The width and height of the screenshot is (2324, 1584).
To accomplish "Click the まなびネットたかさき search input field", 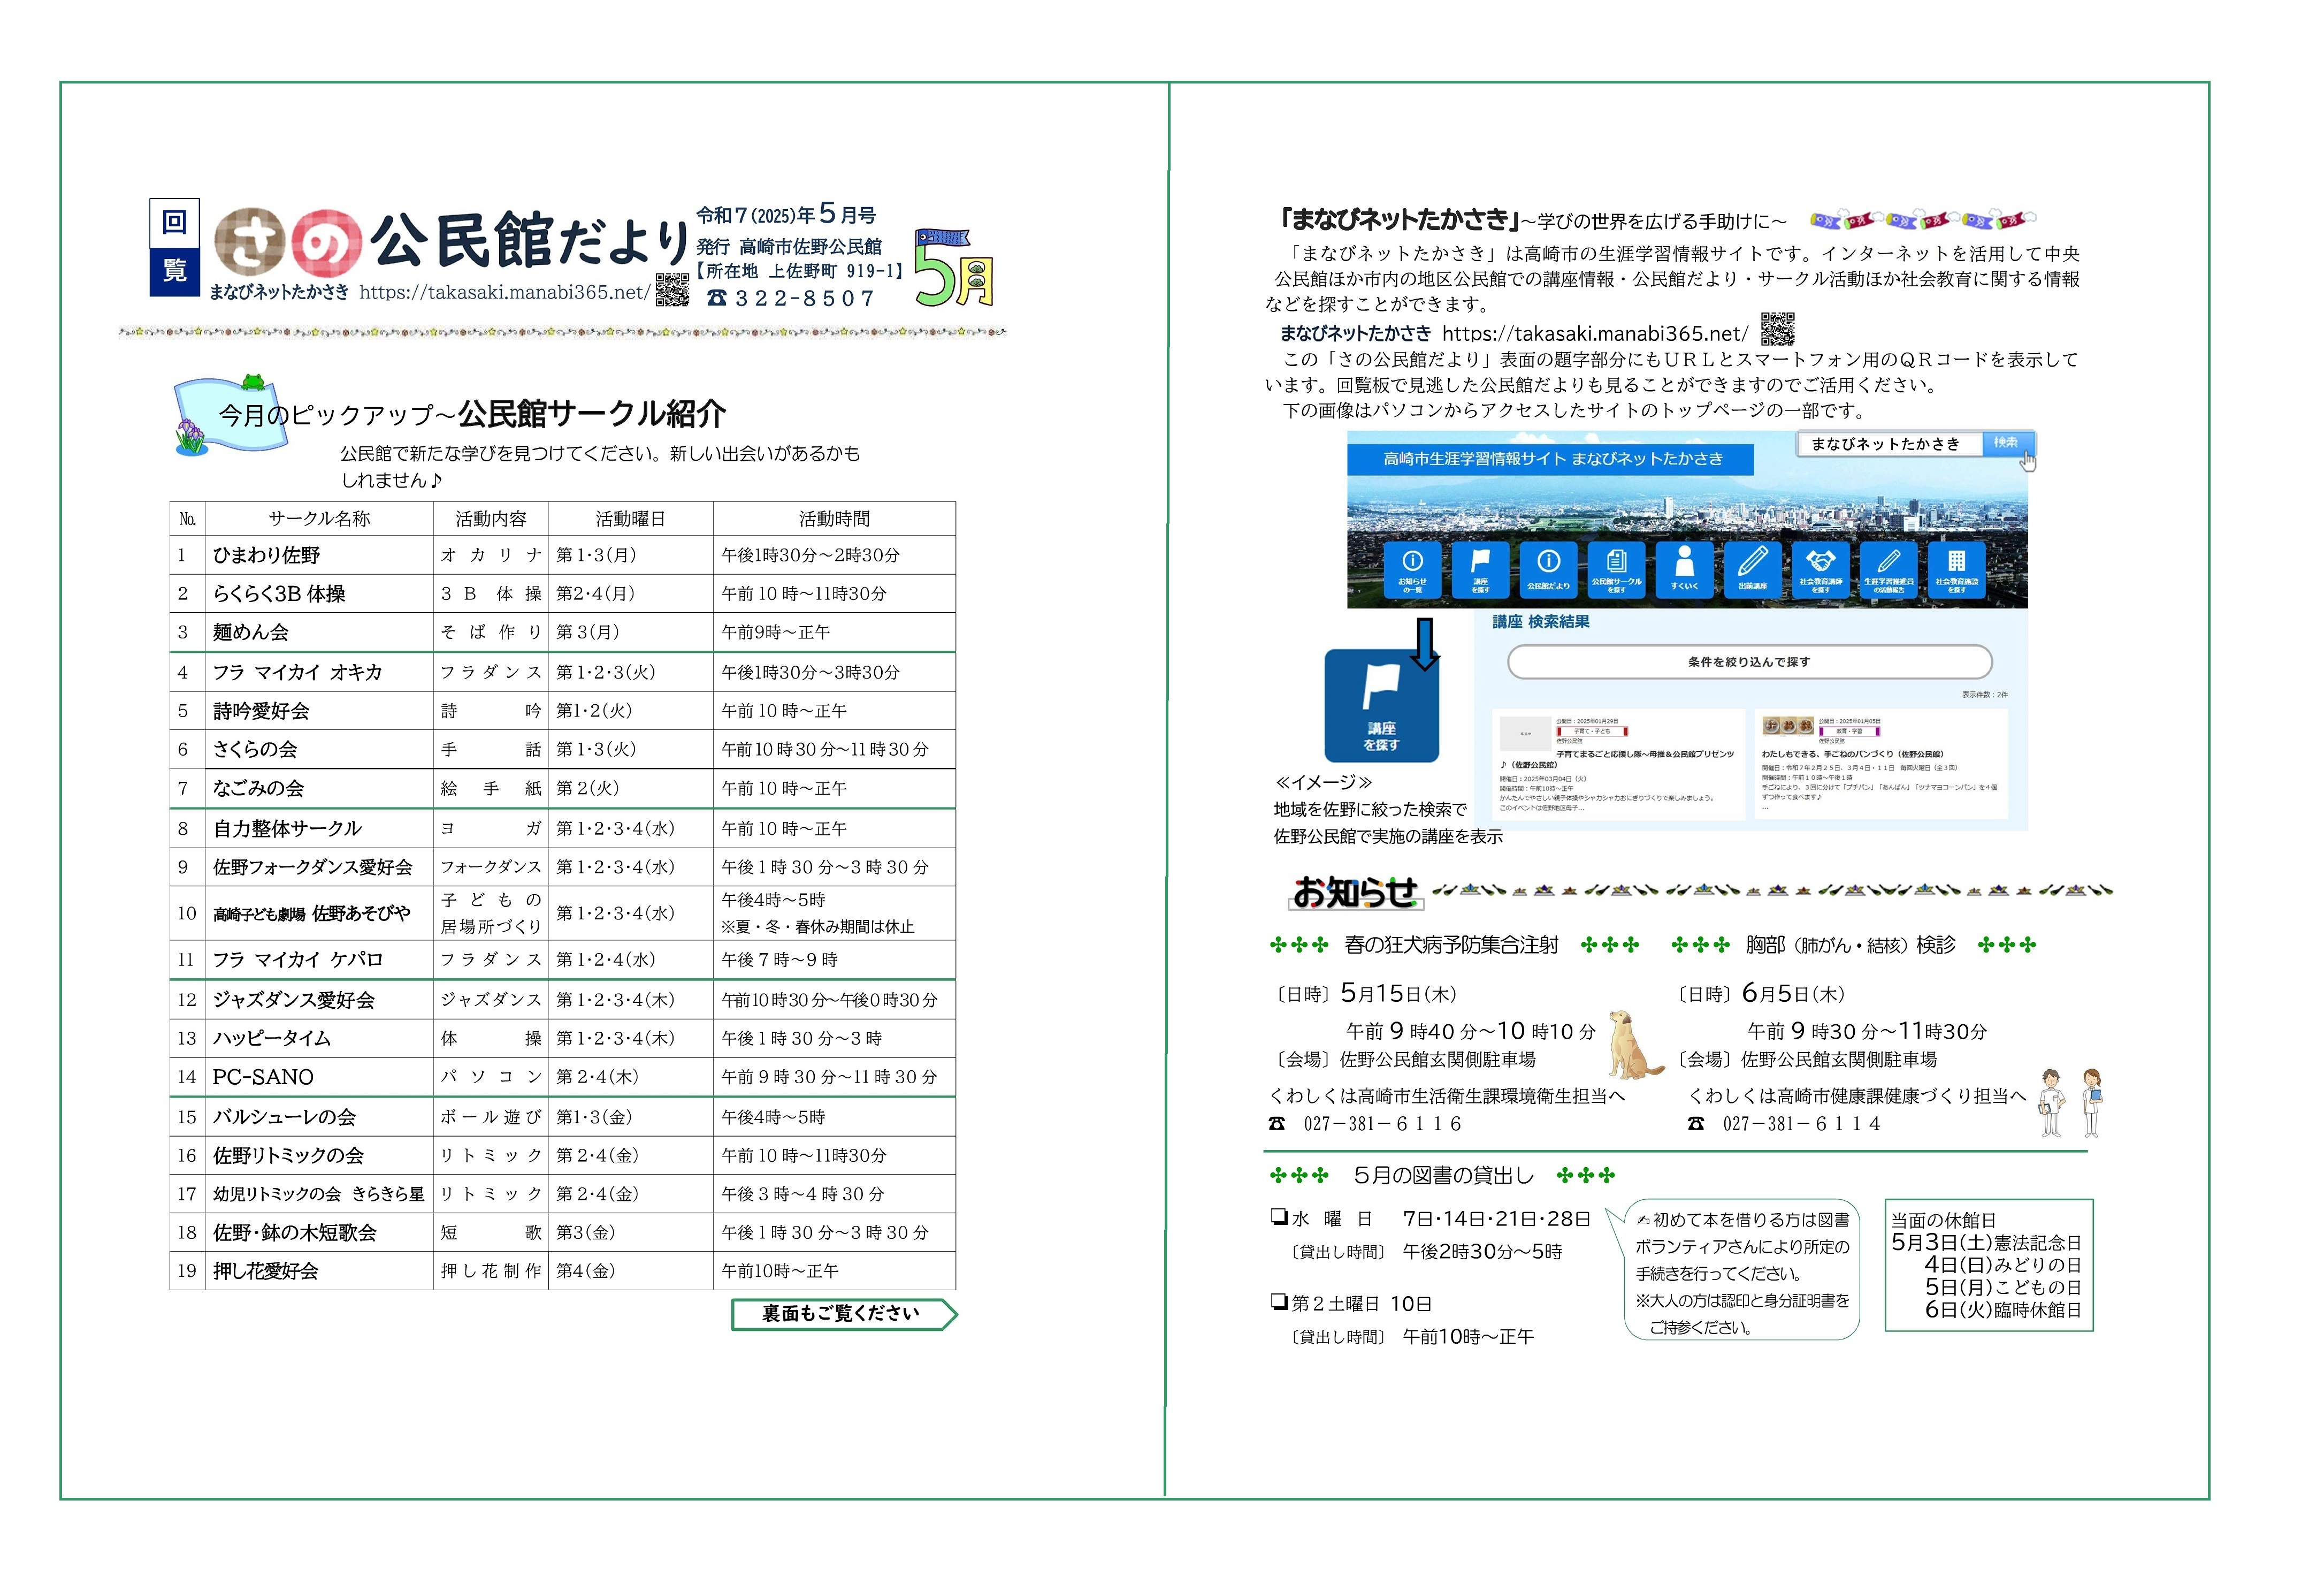I will (x=1889, y=443).
